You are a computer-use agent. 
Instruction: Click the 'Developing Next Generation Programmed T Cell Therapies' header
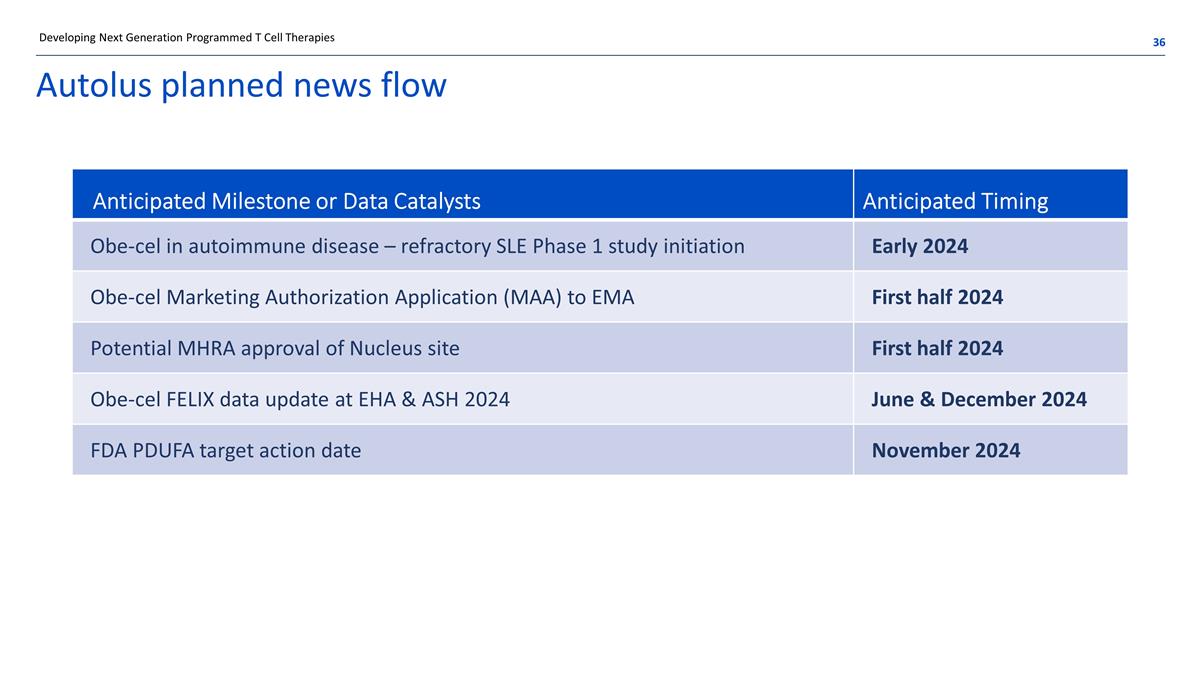187,38
